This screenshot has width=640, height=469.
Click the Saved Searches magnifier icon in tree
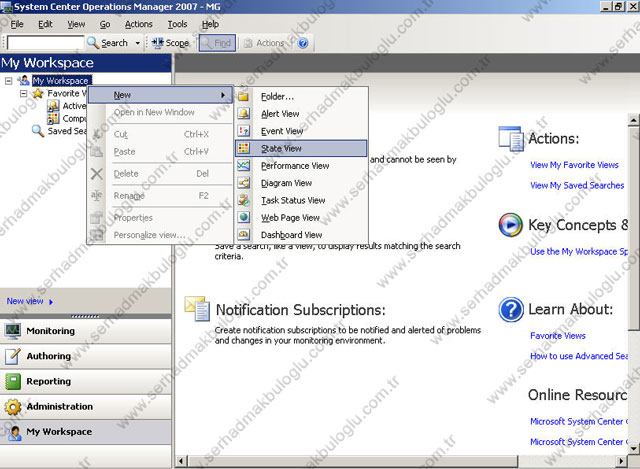38,131
